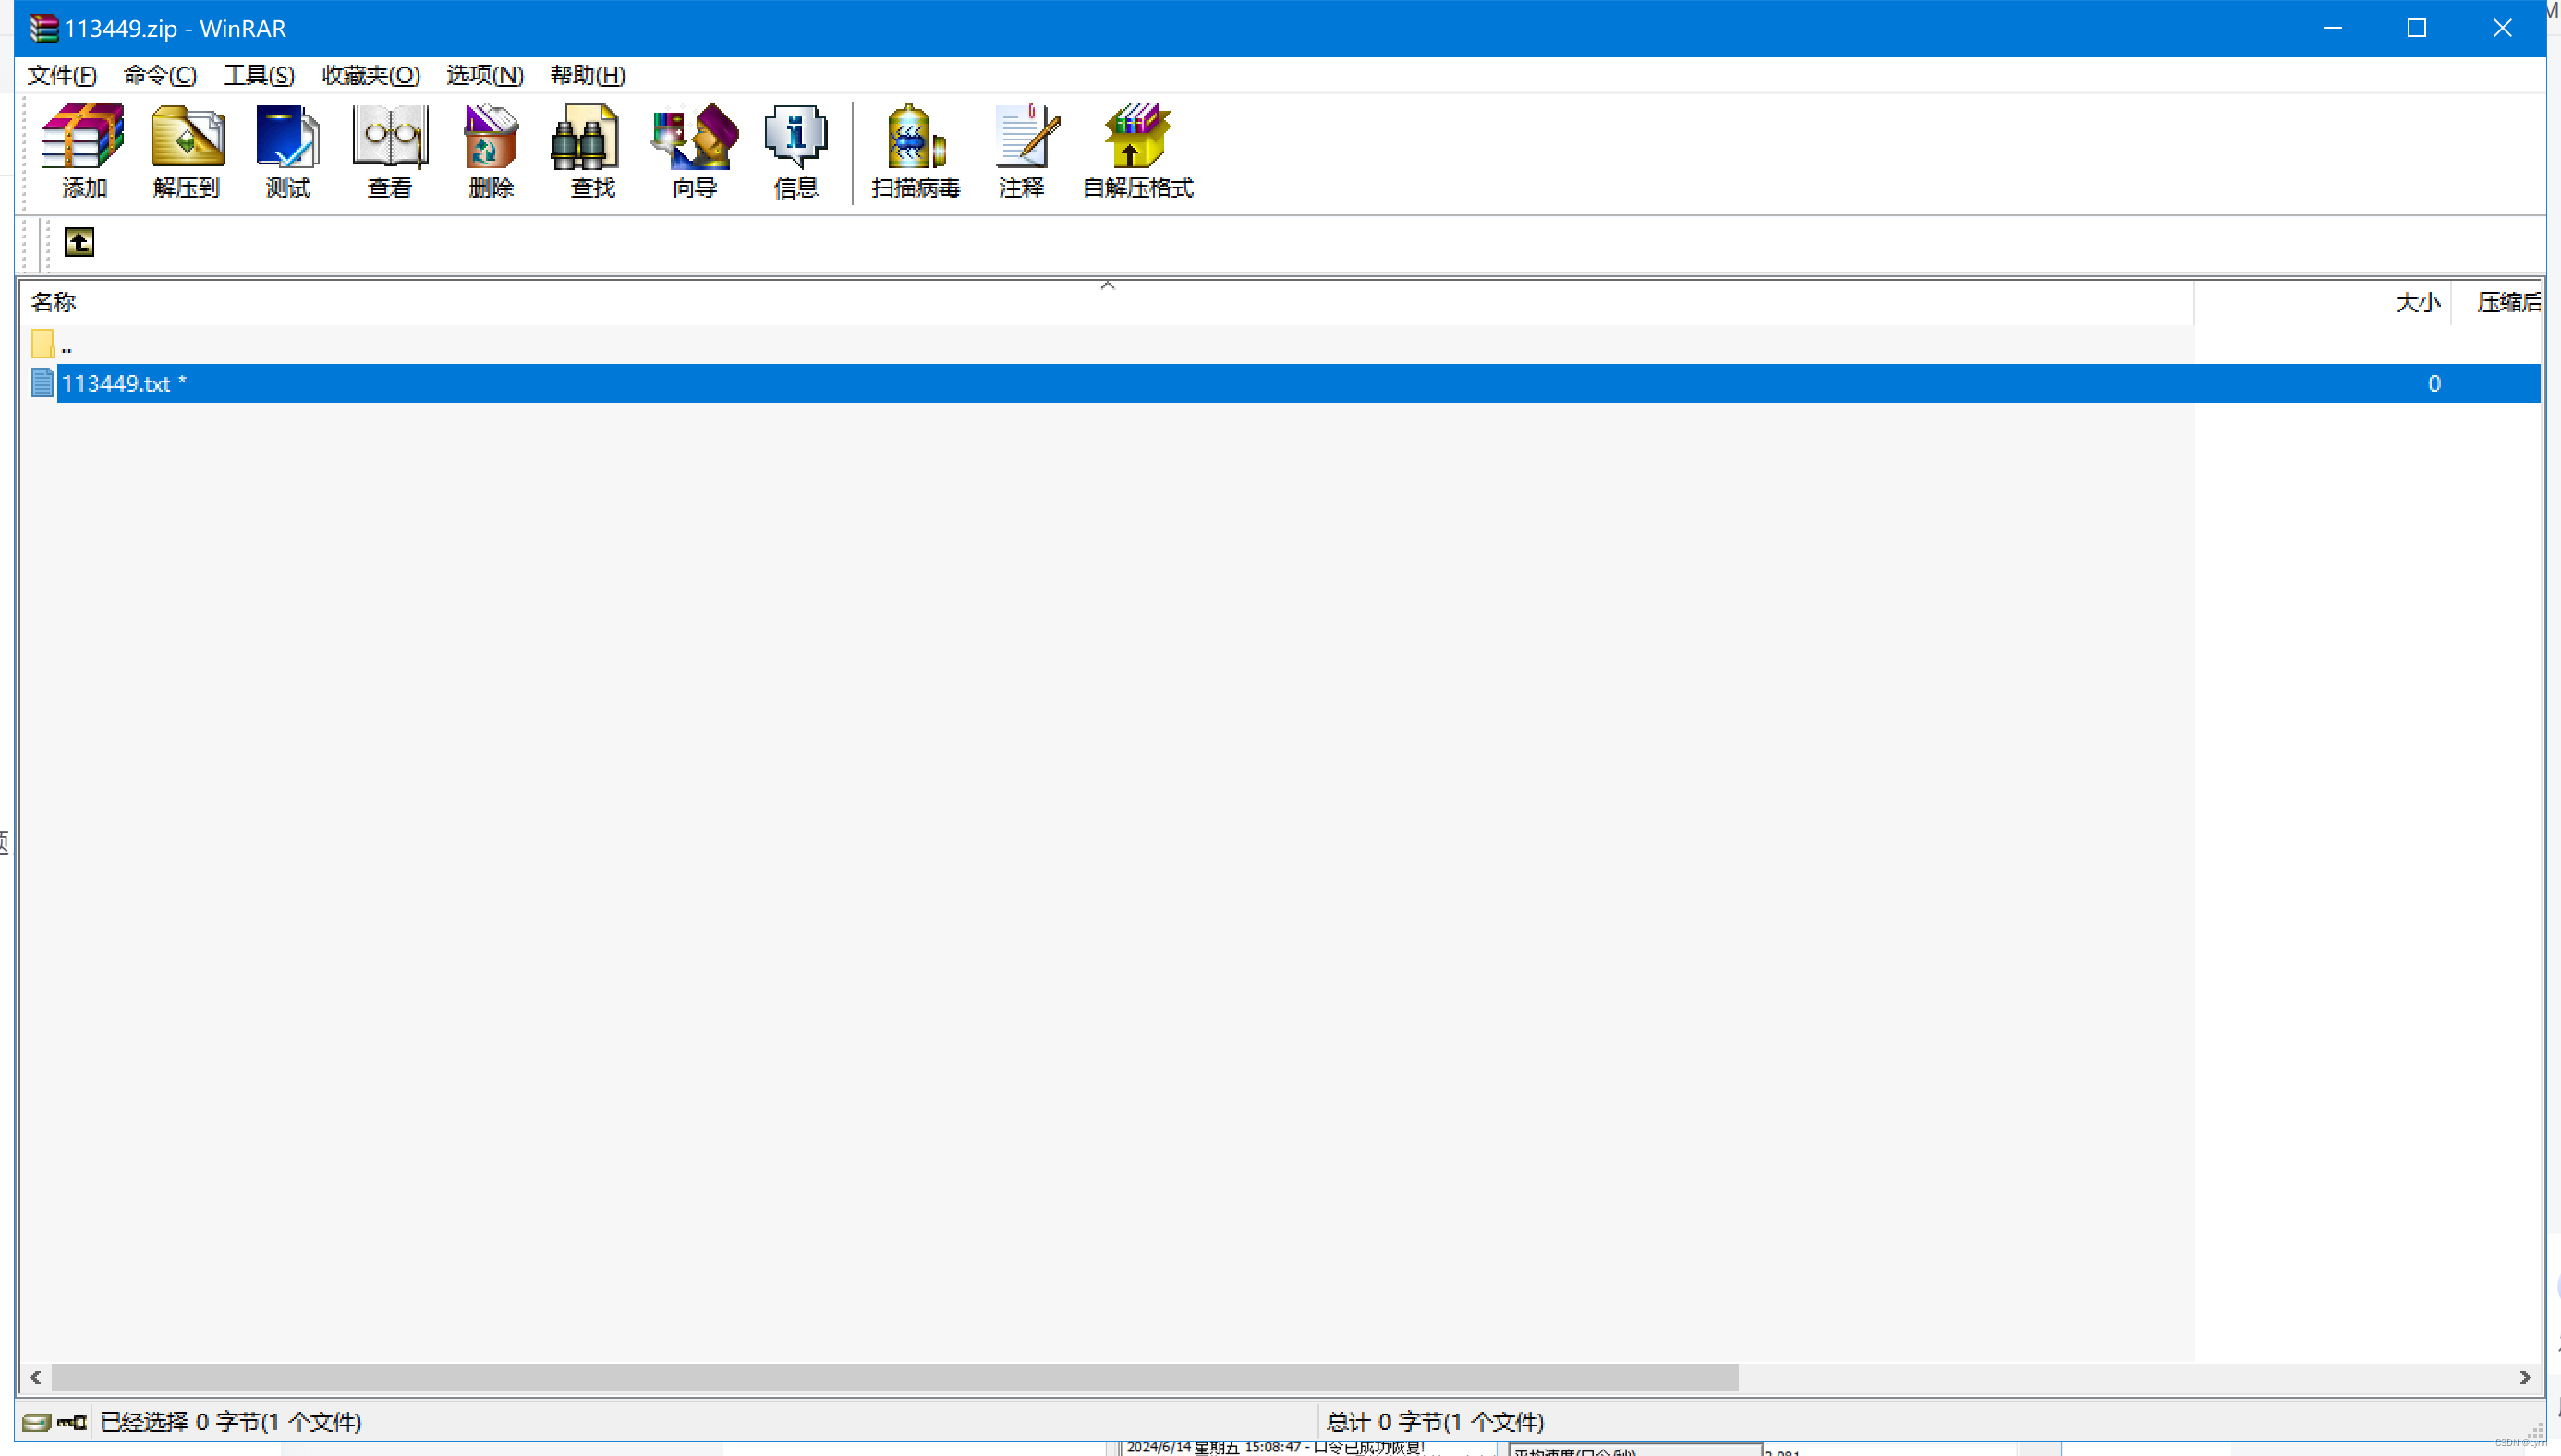Select the 113449.txt file icon

(42, 383)
